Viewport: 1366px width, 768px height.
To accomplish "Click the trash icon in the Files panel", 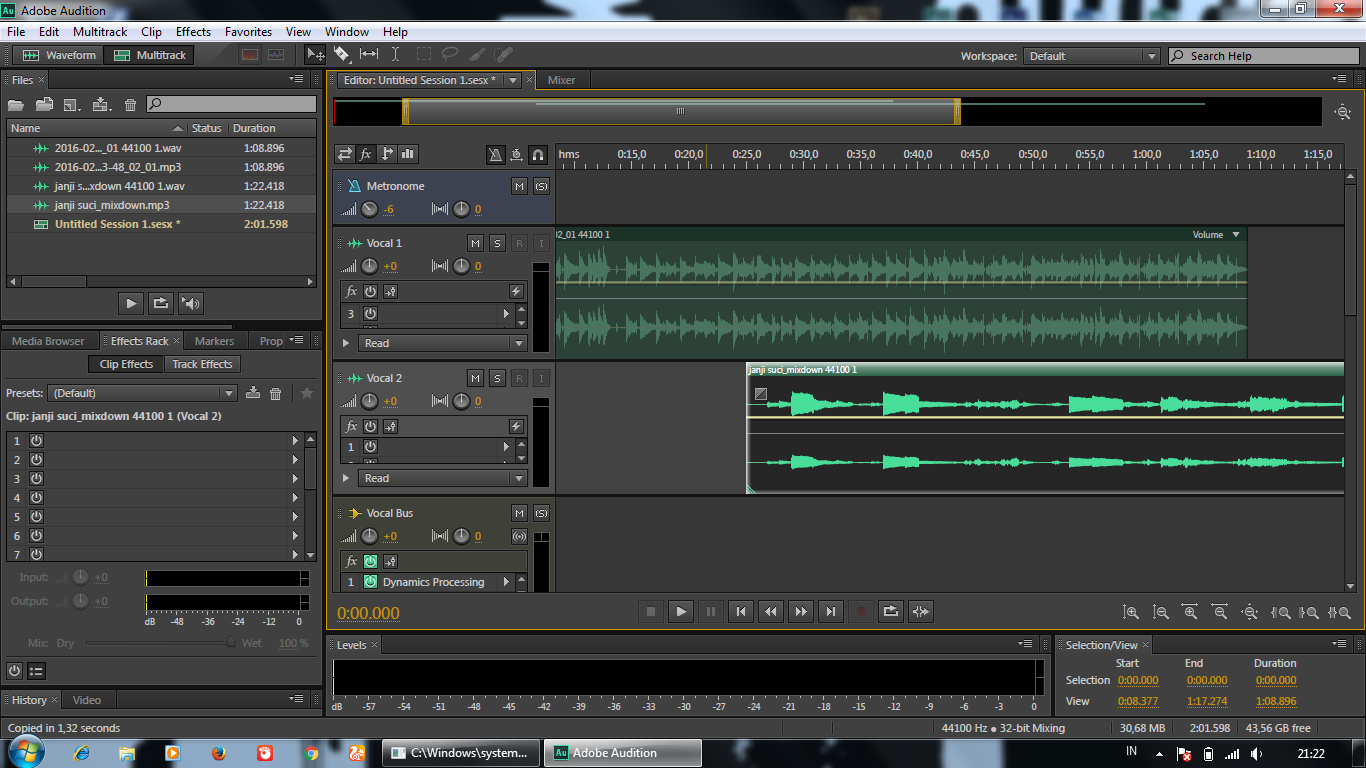I will point(130,104).
